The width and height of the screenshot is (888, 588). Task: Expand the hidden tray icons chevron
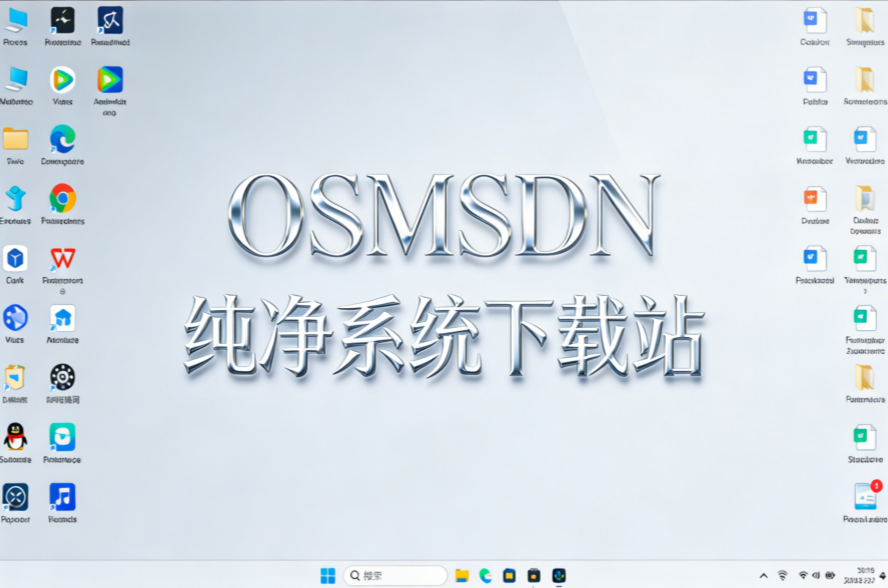click(763, 576)
